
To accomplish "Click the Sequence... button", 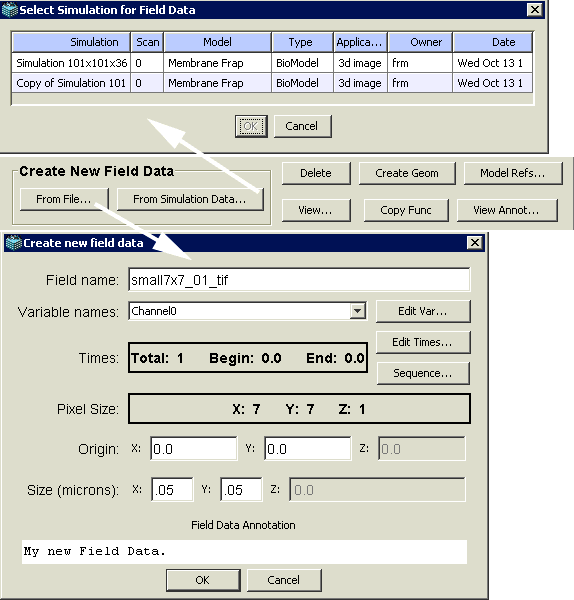I will coord(422,373).
